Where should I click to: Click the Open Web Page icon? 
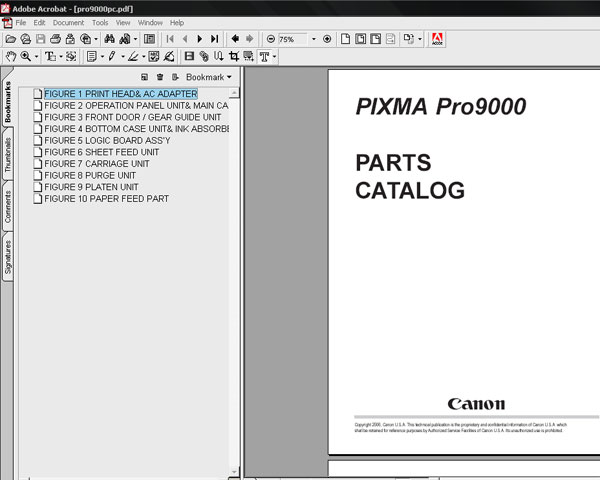click(25, 39)
